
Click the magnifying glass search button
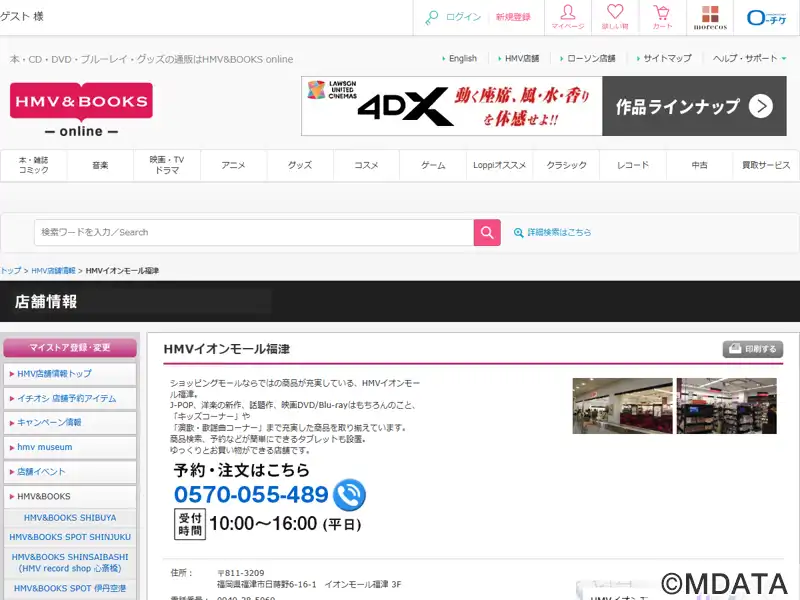click(486, 232)
